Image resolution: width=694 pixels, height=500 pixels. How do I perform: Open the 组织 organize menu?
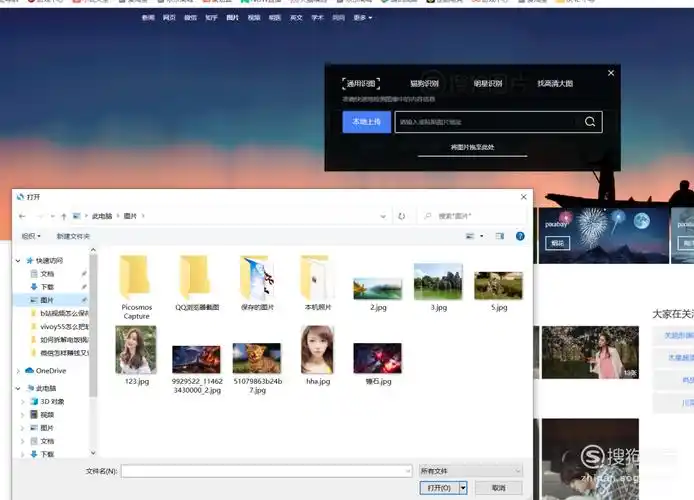31,236
